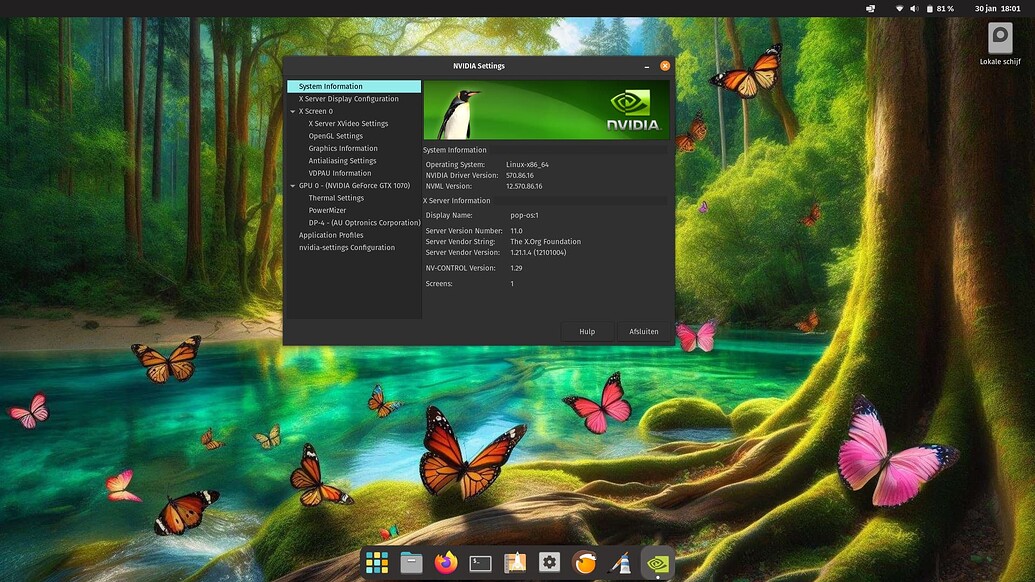Open Firefox from the dock
Image resolution: width=1035 pixels, height=582 pixels.
[445, 562]
